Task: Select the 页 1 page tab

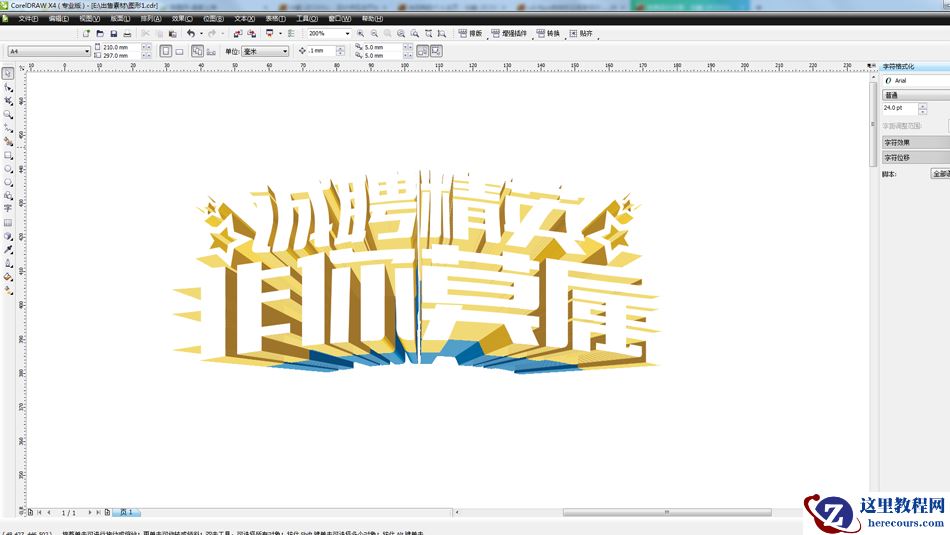Action: tap(126, 513)
